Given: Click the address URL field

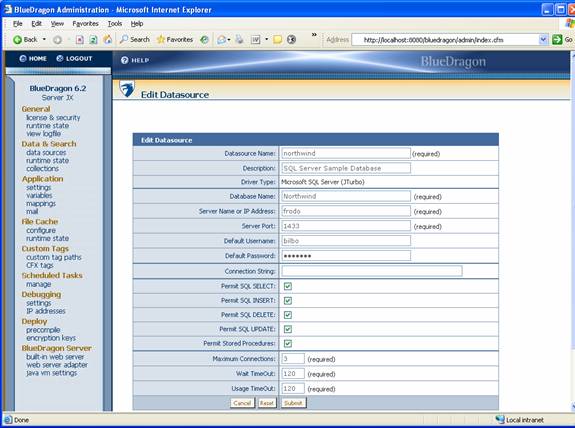Looking at the screenshot, I should [446, 40].
